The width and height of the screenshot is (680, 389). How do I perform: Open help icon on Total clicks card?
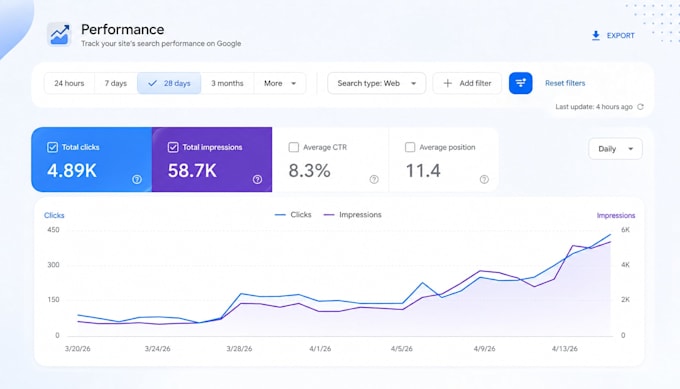click(x=137, y=179)
